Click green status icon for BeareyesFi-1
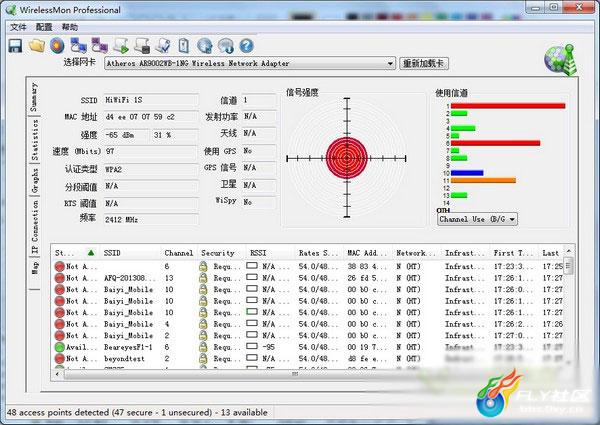Image resolution: width=600 pixels, height=425 pixels. point(59,347)
